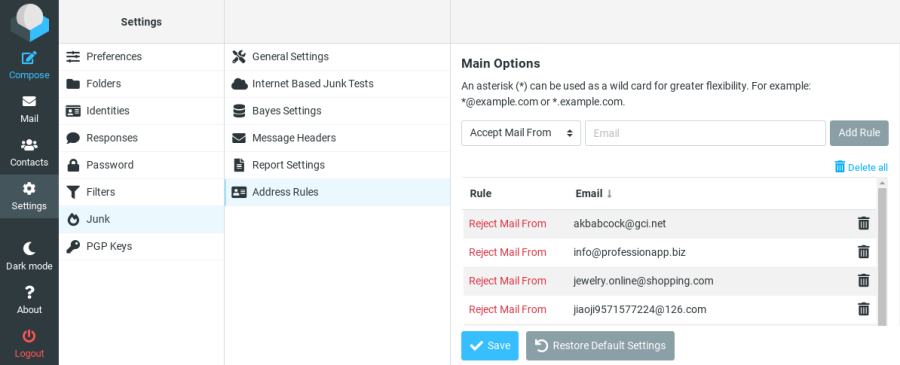Delete the akbabcock@gci.net rule trash icon
This screenshot has height=365, width=900.
click(863, 223)
